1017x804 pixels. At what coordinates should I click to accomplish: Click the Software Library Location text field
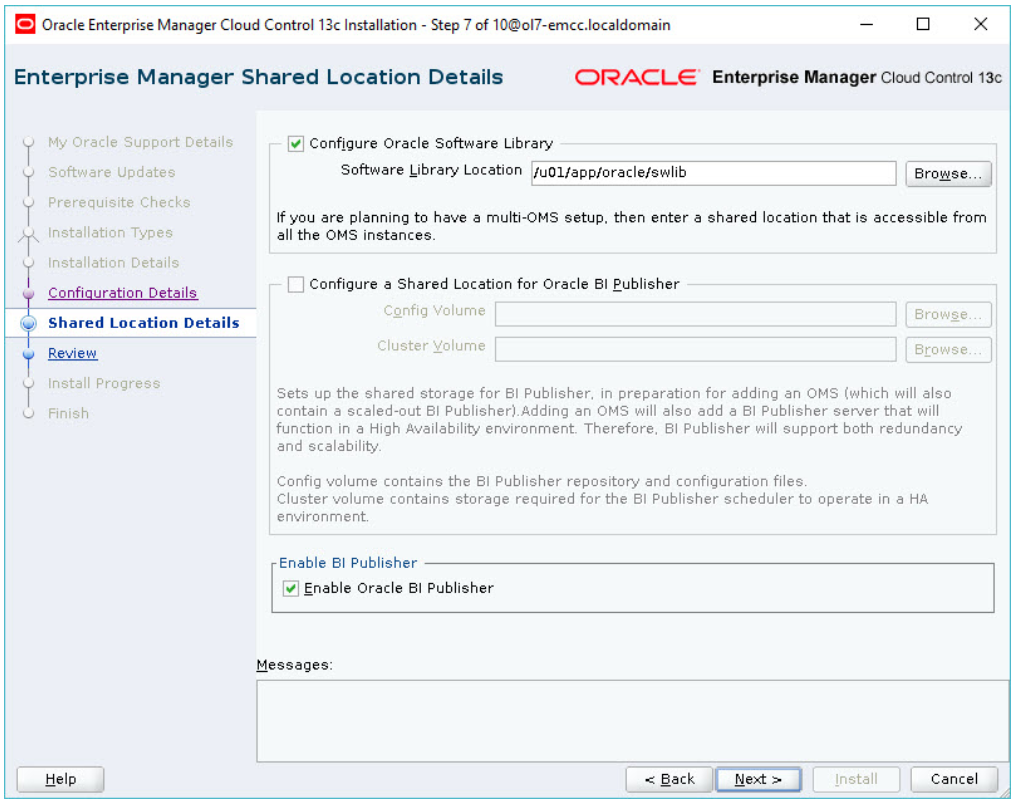point(713,173)
